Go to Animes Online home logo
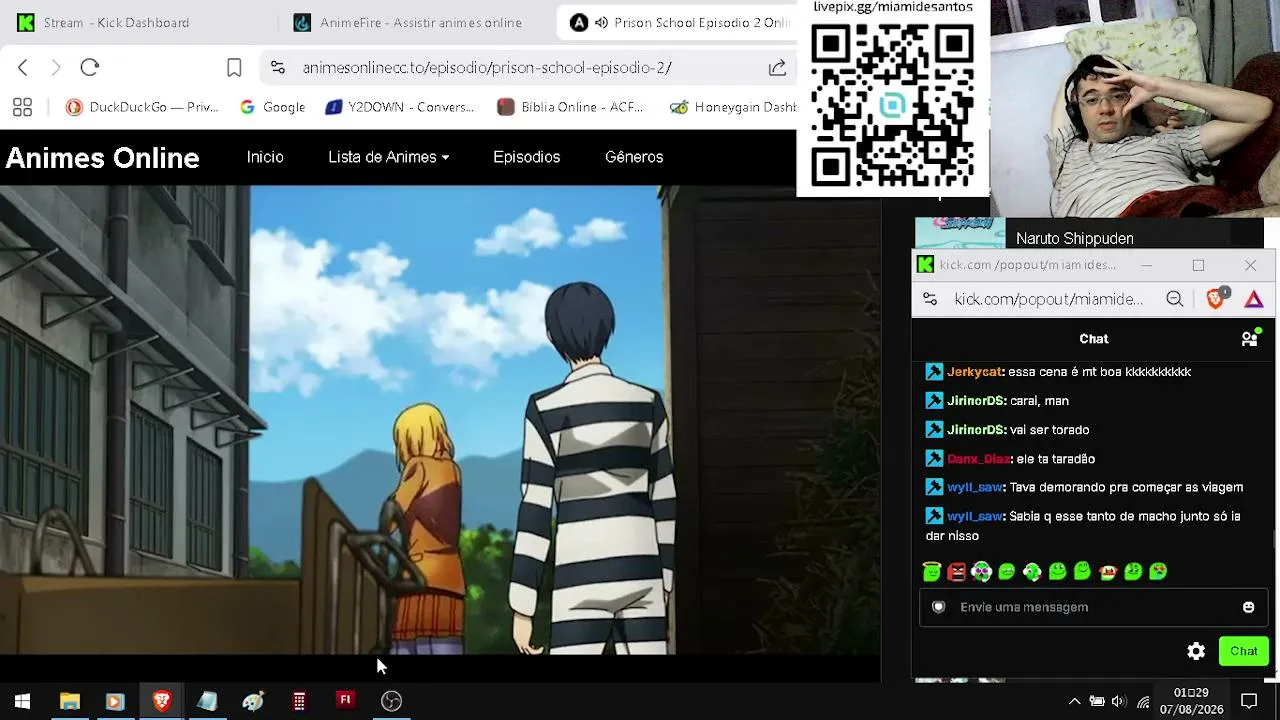Image resolution: width=1280 pixels, height=720 pixels. pos(102,158)
